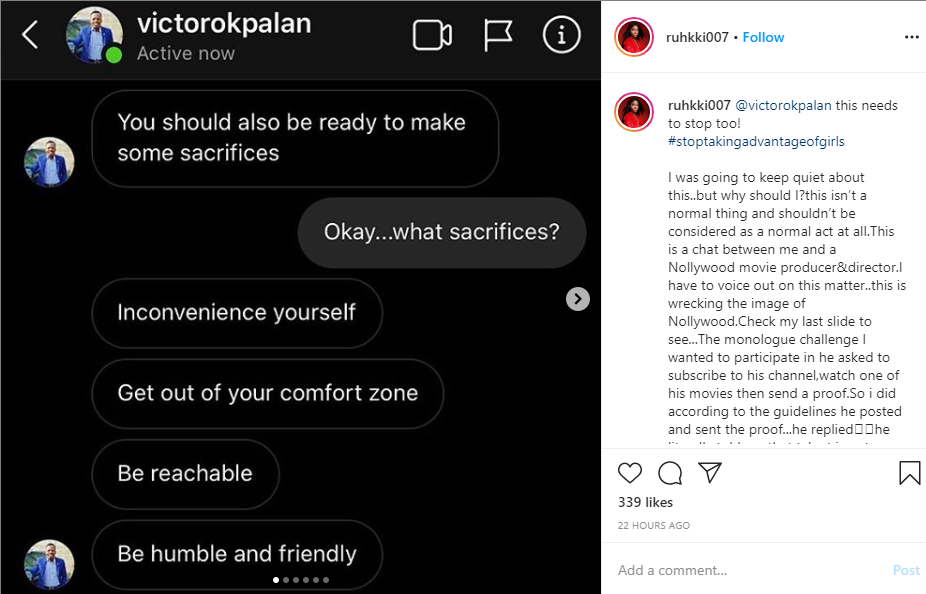Save post with bookmark icon

[909, 473]
